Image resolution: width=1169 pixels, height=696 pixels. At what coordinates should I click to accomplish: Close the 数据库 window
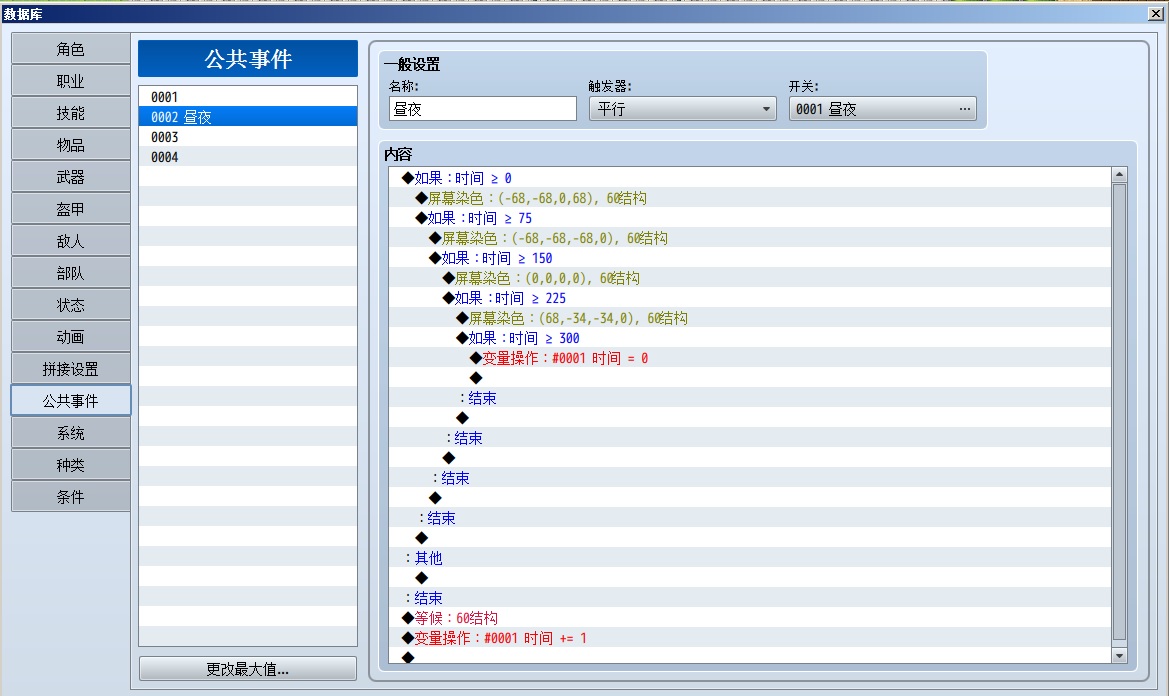[x=1154, y=13]
